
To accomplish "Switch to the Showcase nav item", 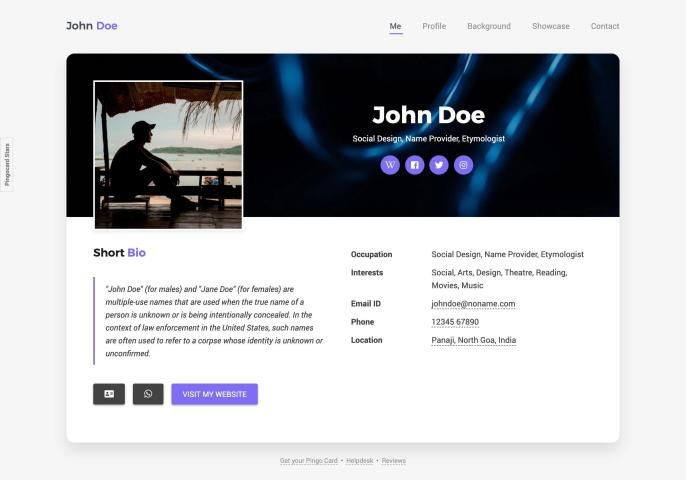I will tap(551, 26).
